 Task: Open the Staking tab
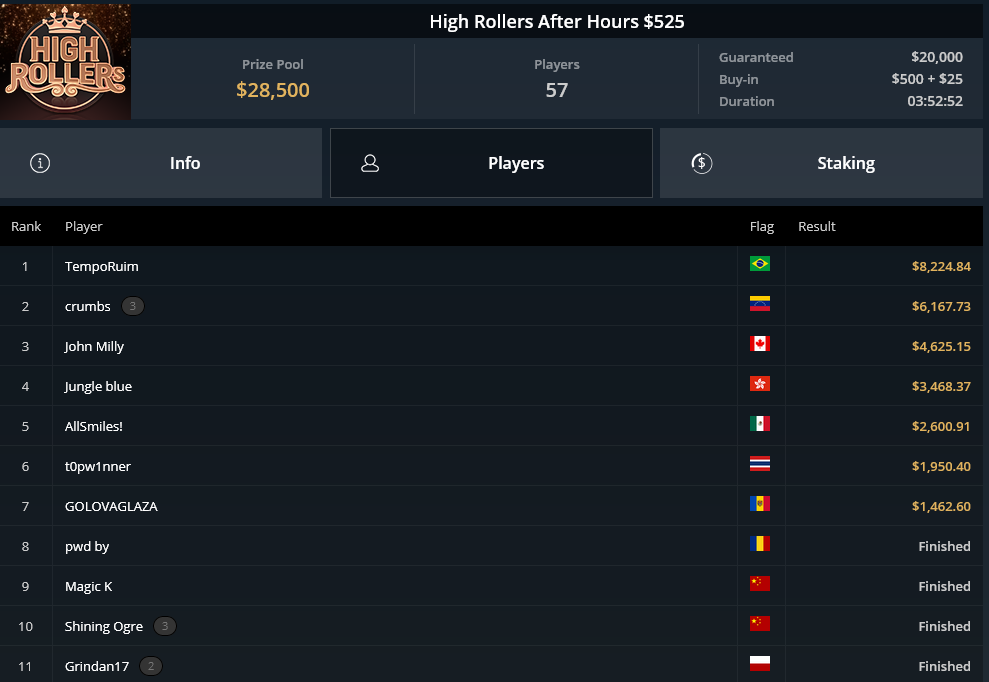click(x=846, y=162)
